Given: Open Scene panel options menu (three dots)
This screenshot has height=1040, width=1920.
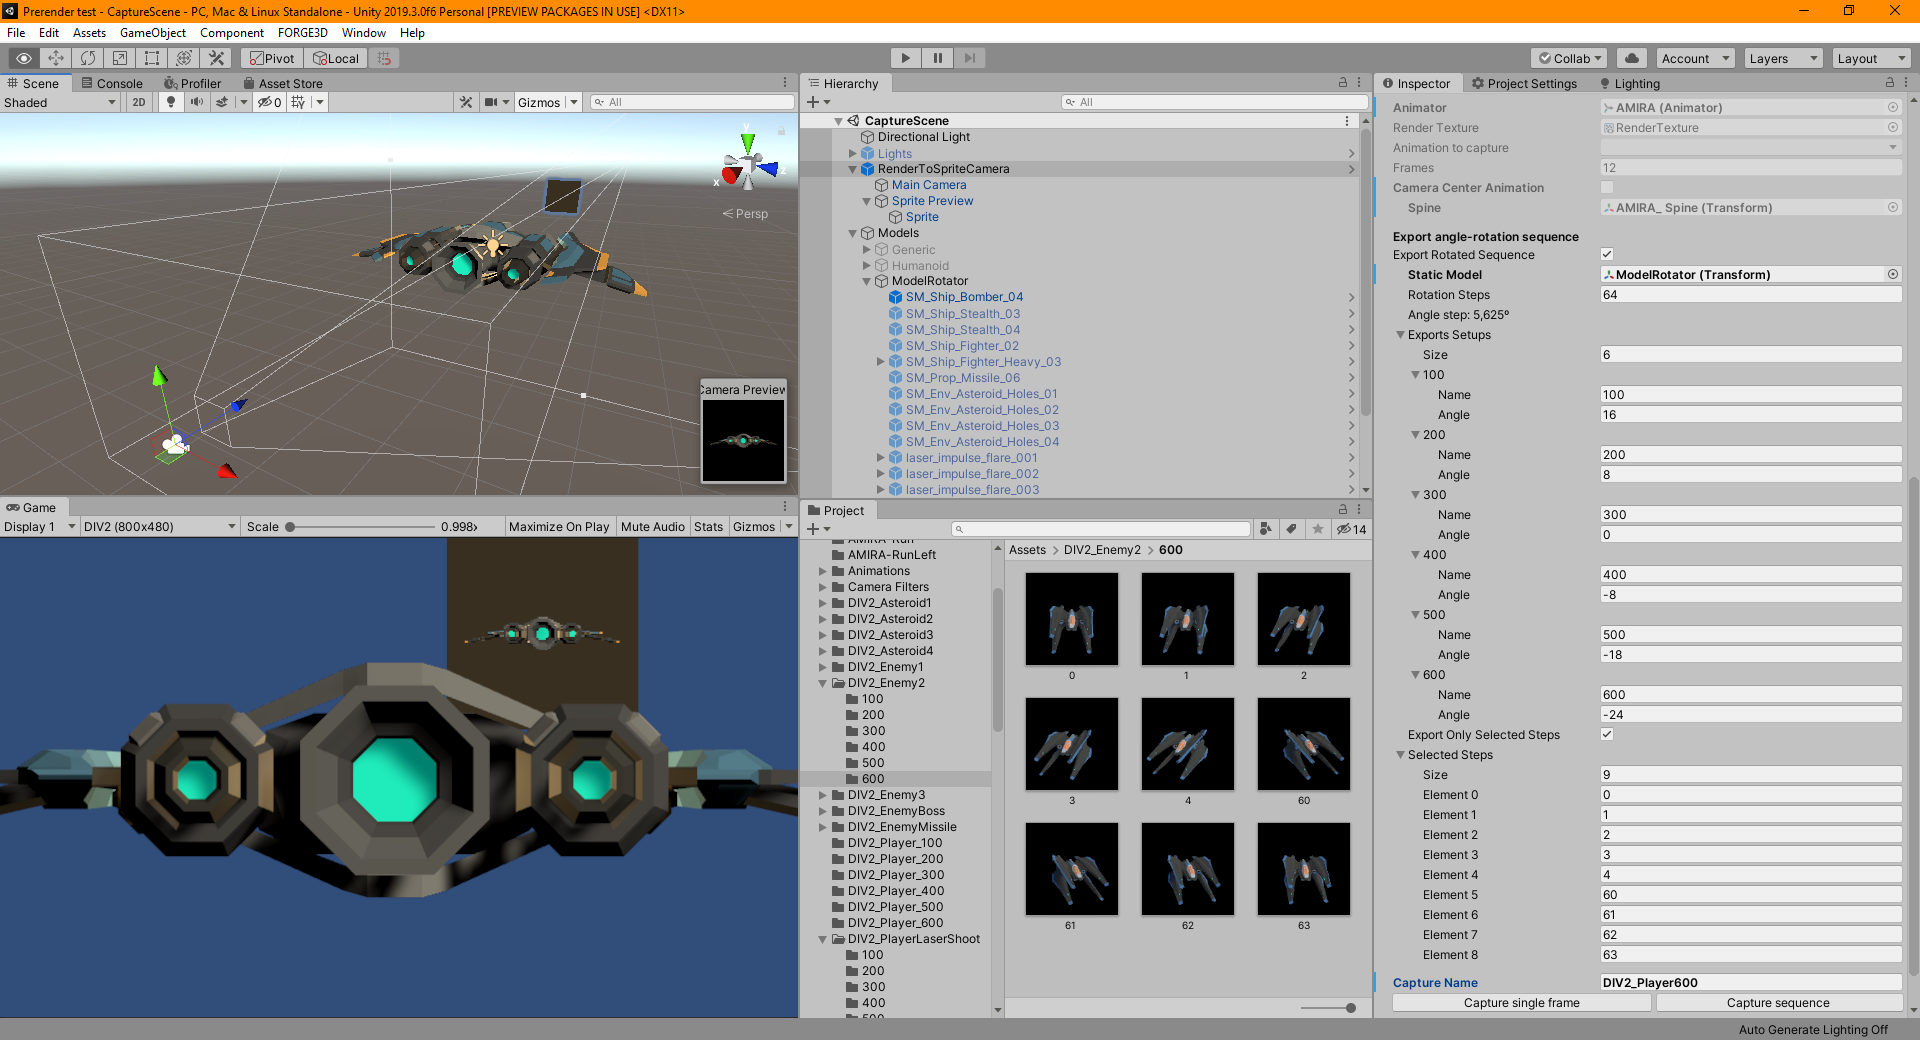Looking at the screenshot, I should click(785, 83).
